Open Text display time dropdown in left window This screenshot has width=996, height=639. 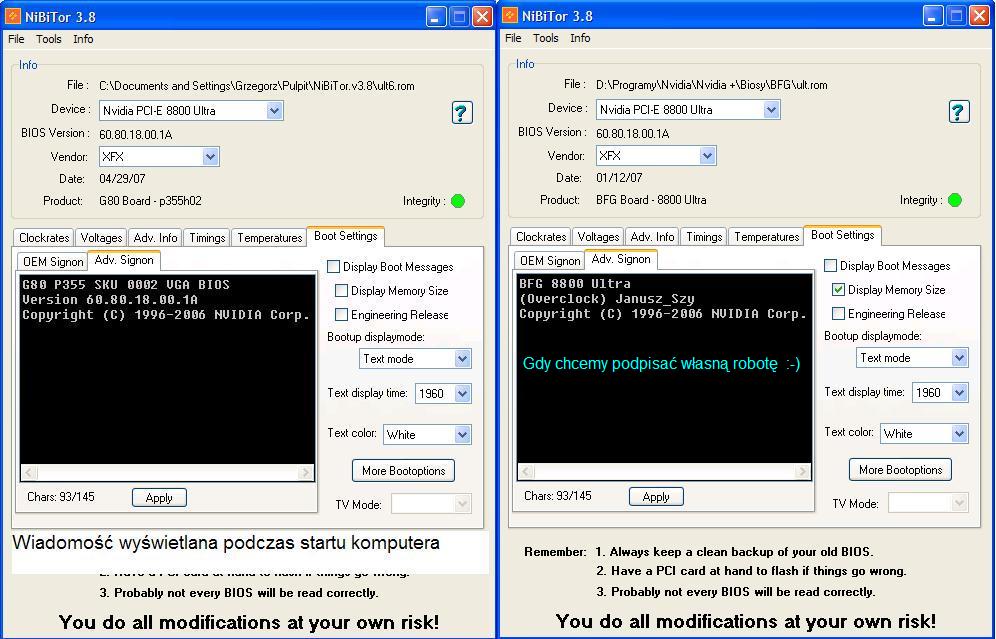[462, 394]
